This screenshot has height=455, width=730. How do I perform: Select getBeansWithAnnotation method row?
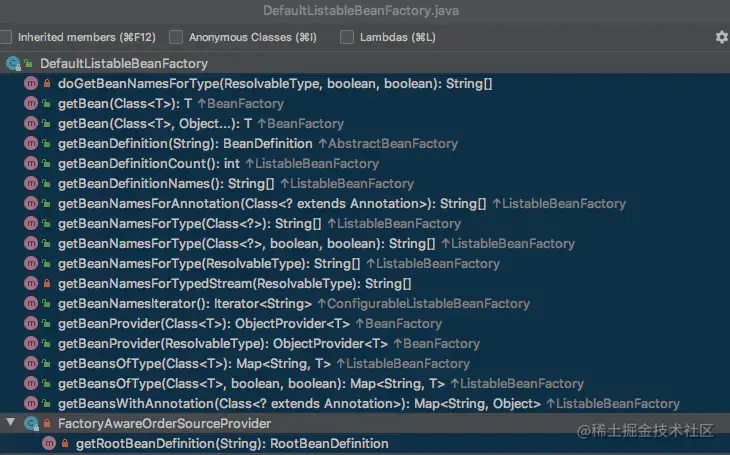coord(365,403)
